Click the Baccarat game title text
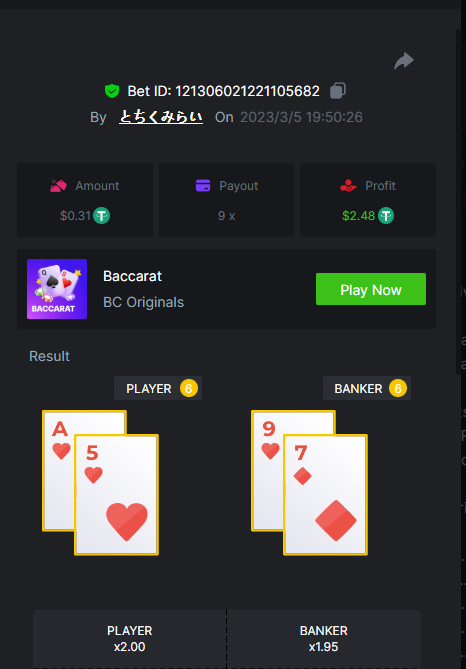466x669 pixels. (x=132, y=276)
